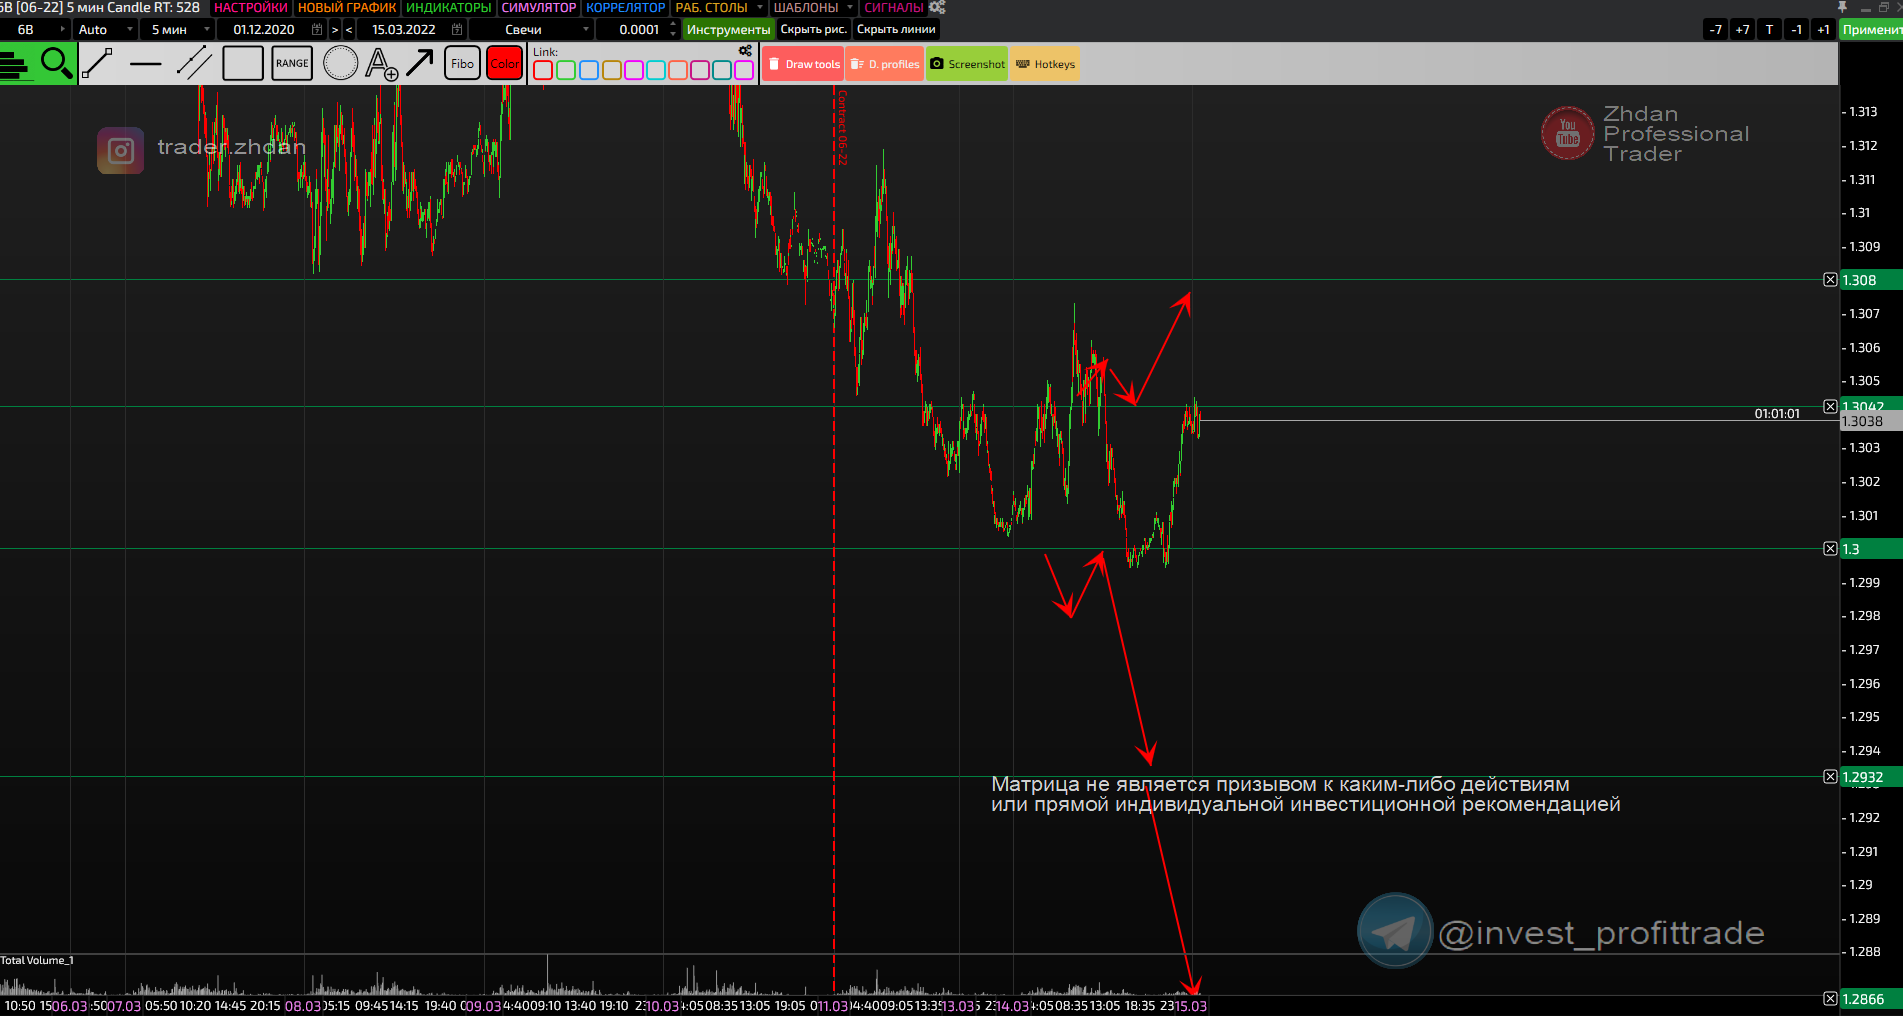This screenshot has height=1016, width=1903.
Task: Pin the chart window
Action: (1842, 7)
